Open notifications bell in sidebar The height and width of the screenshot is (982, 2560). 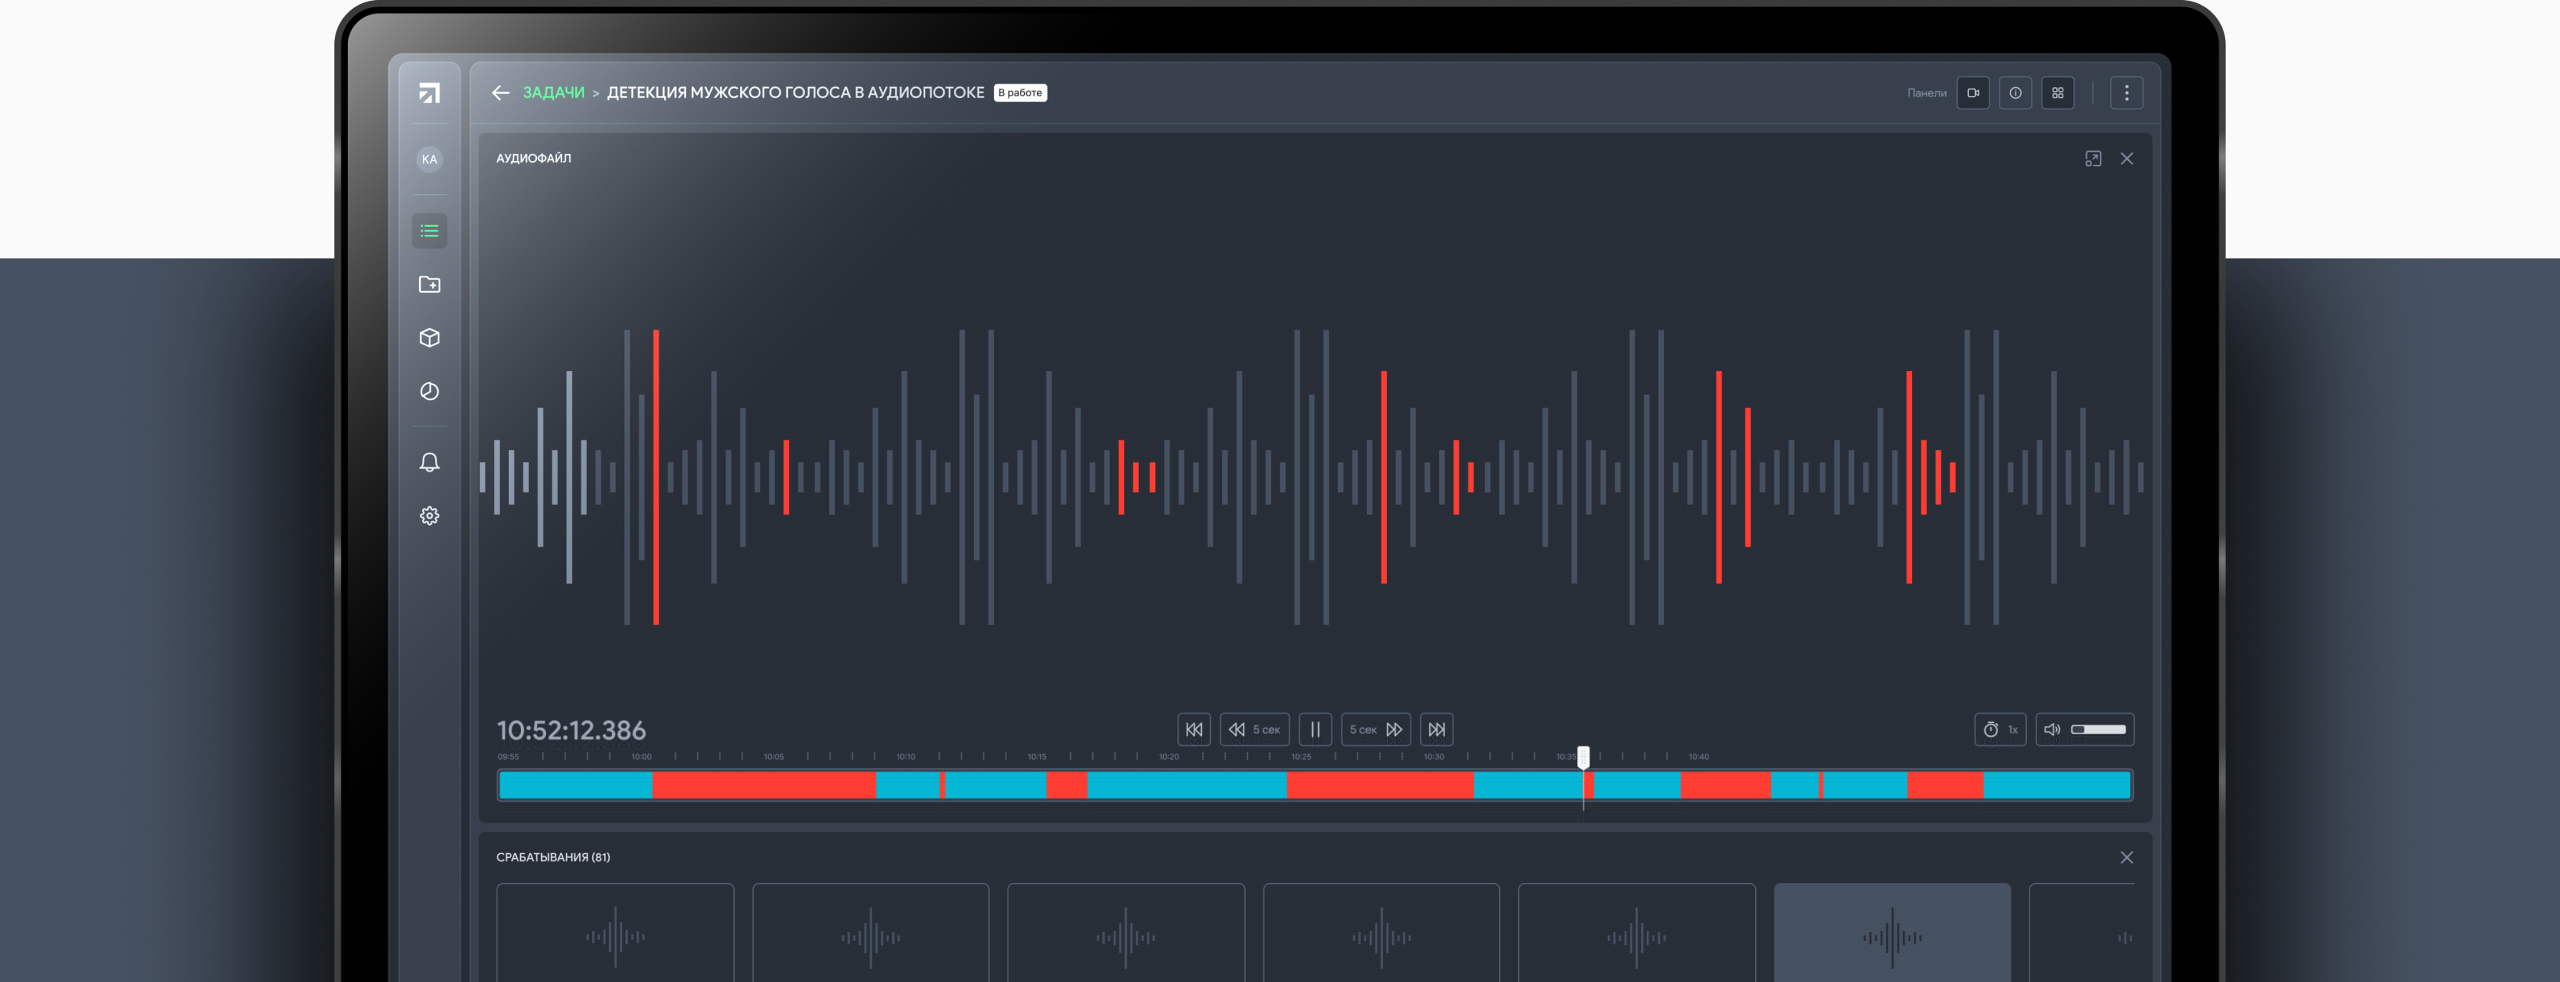tap(429, 462)
